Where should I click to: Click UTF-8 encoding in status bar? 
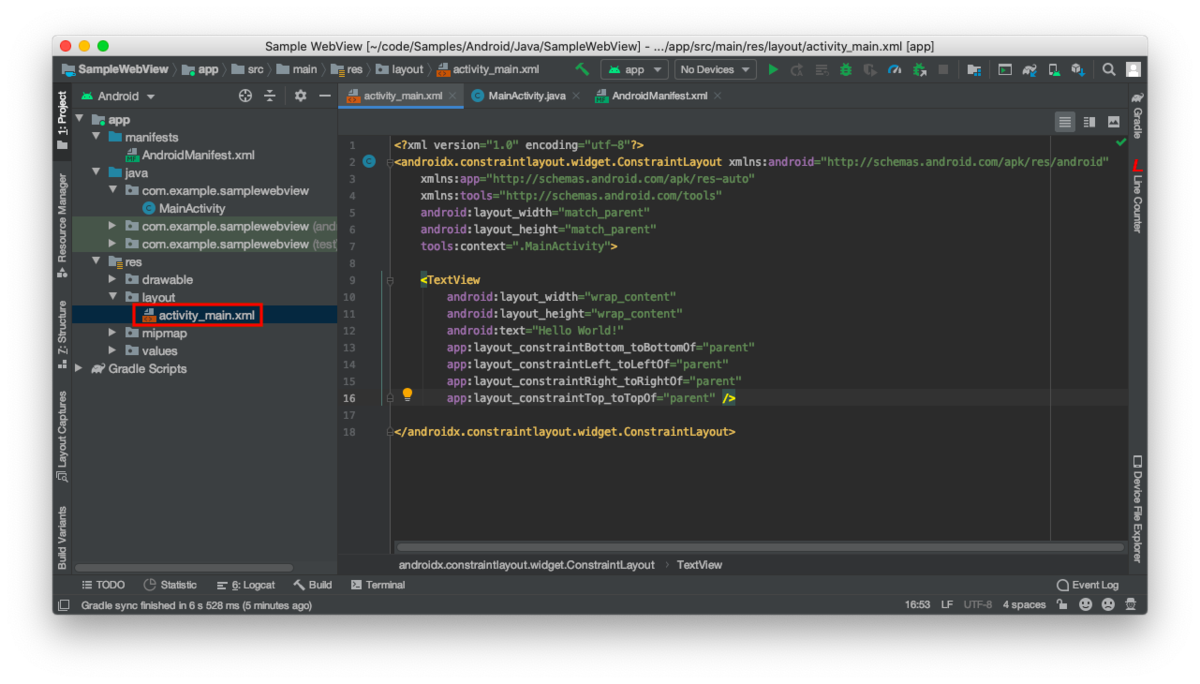click(x=978, y=605)
